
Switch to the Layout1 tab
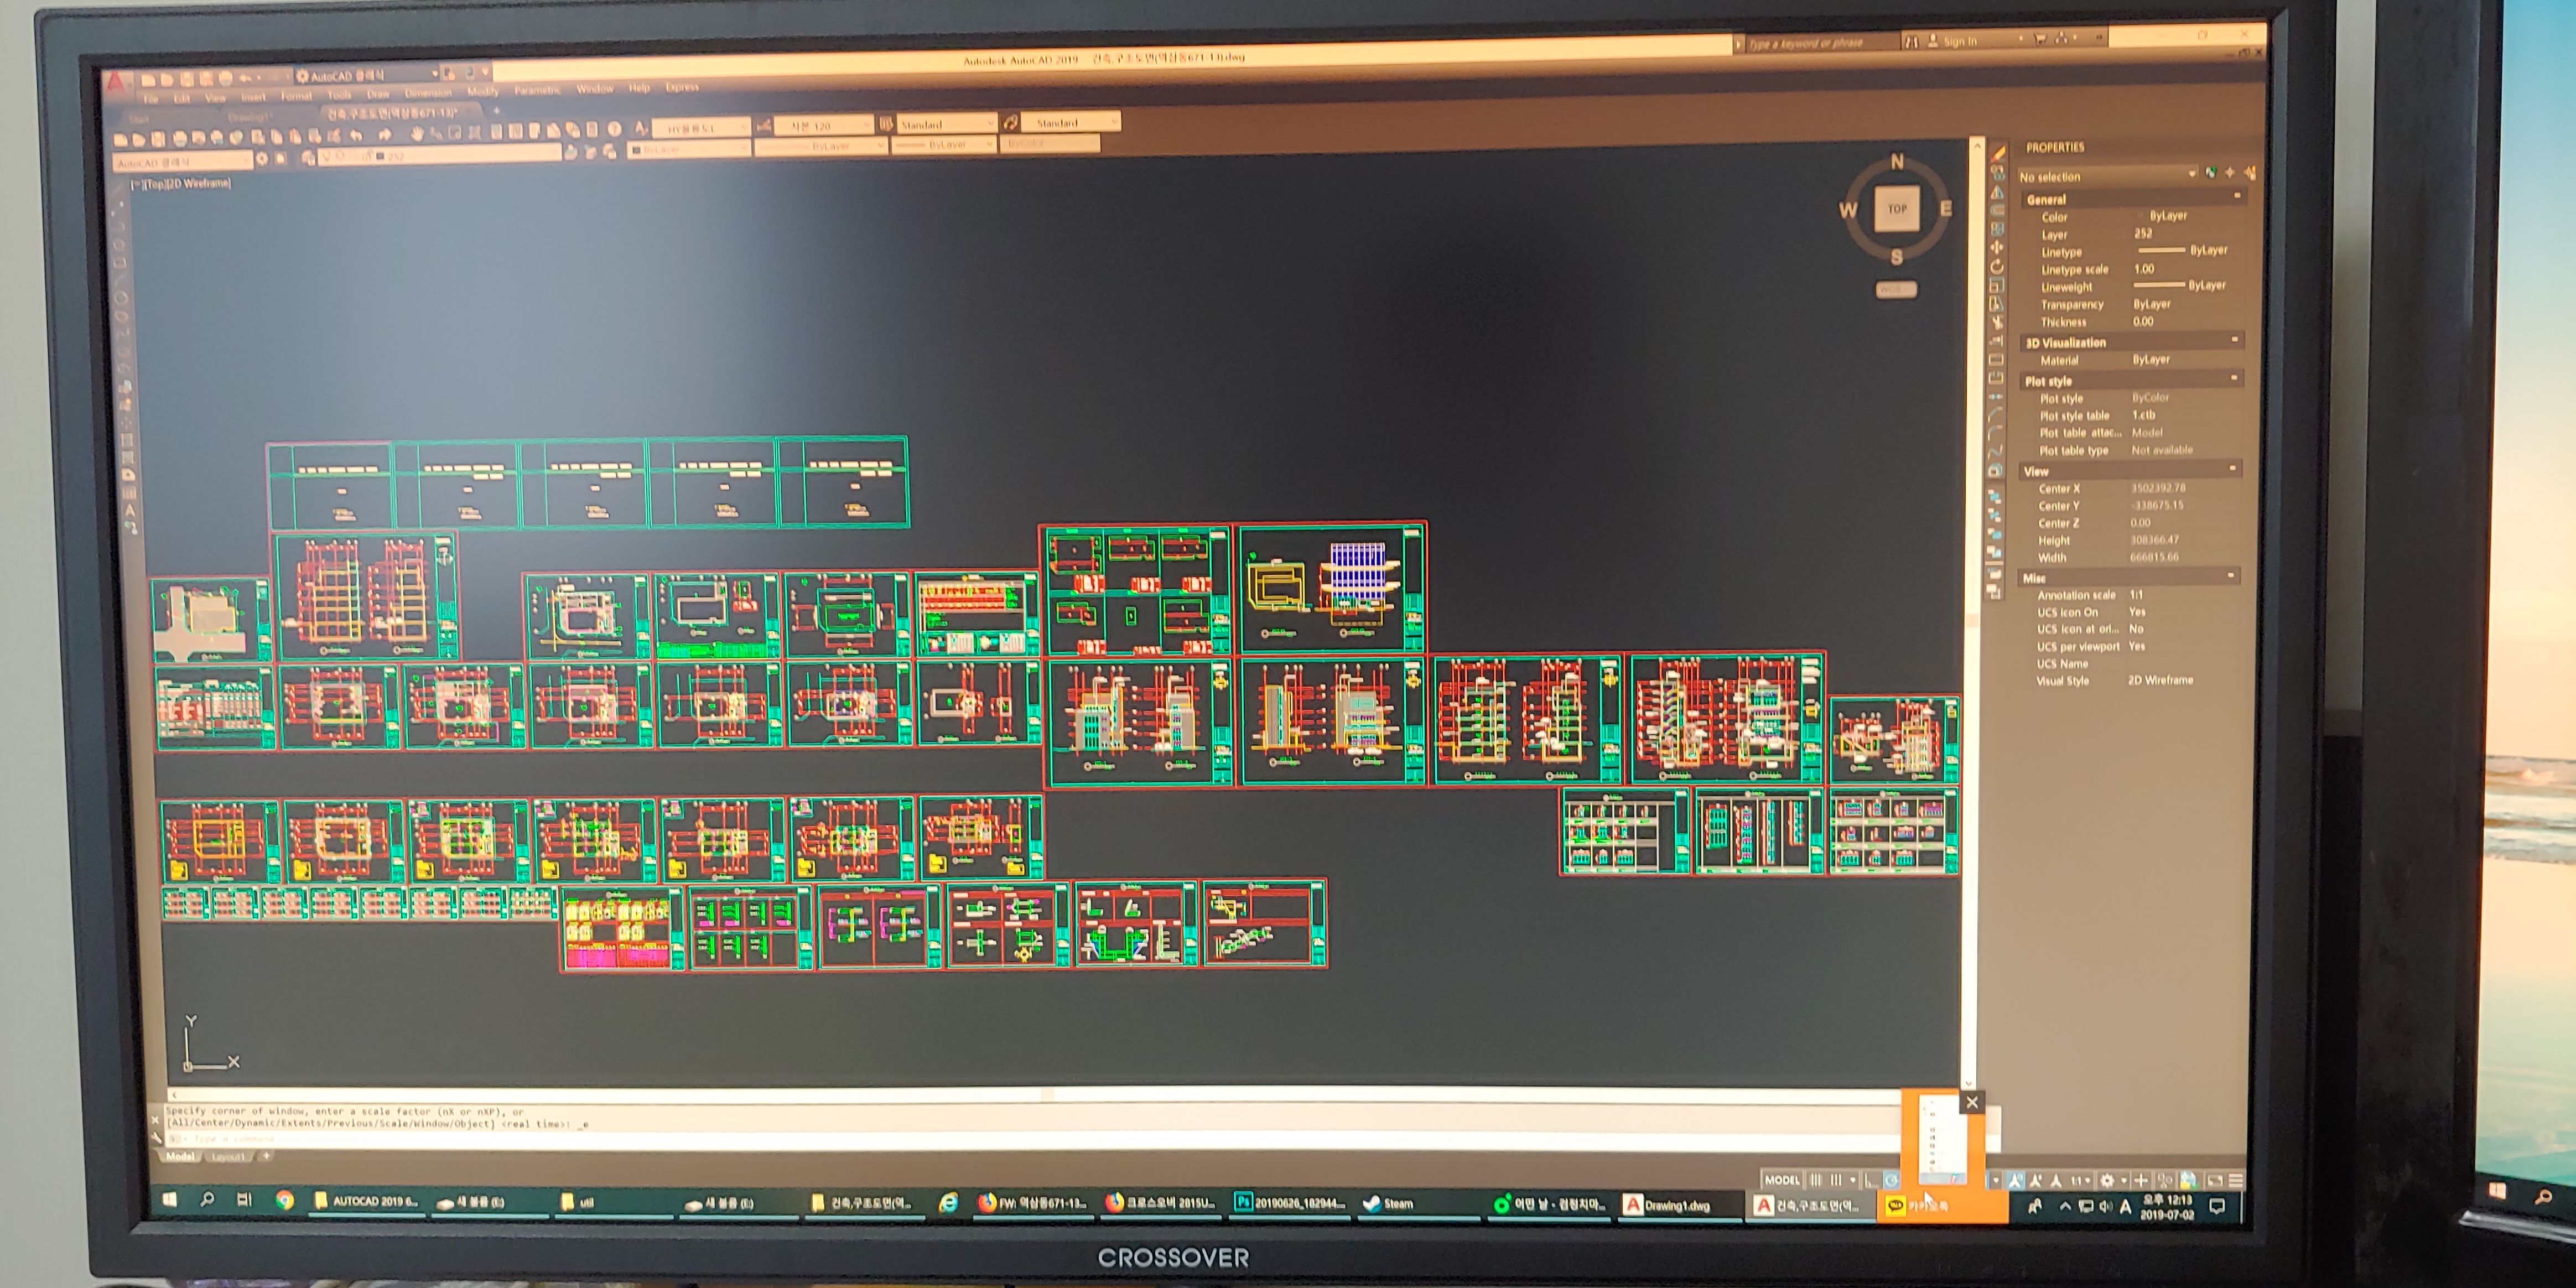228,1157
